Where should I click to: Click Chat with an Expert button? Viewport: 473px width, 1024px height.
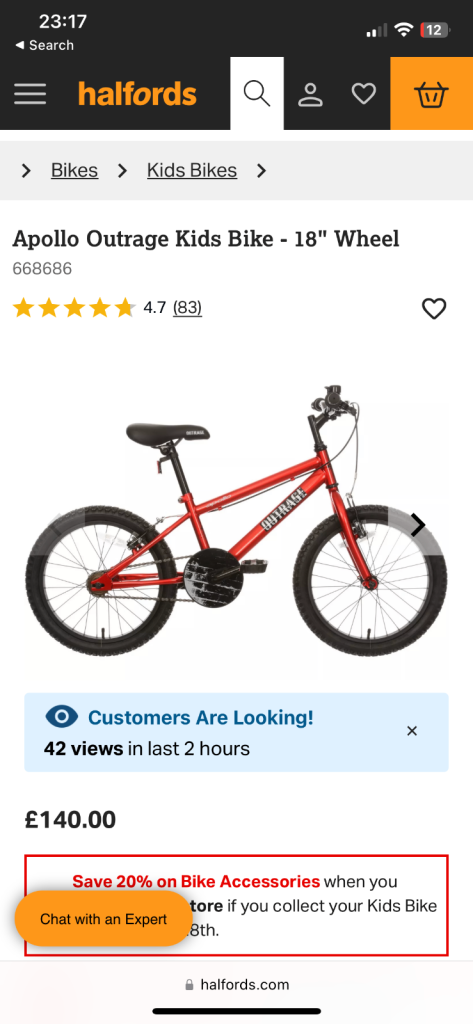point(104,919)
